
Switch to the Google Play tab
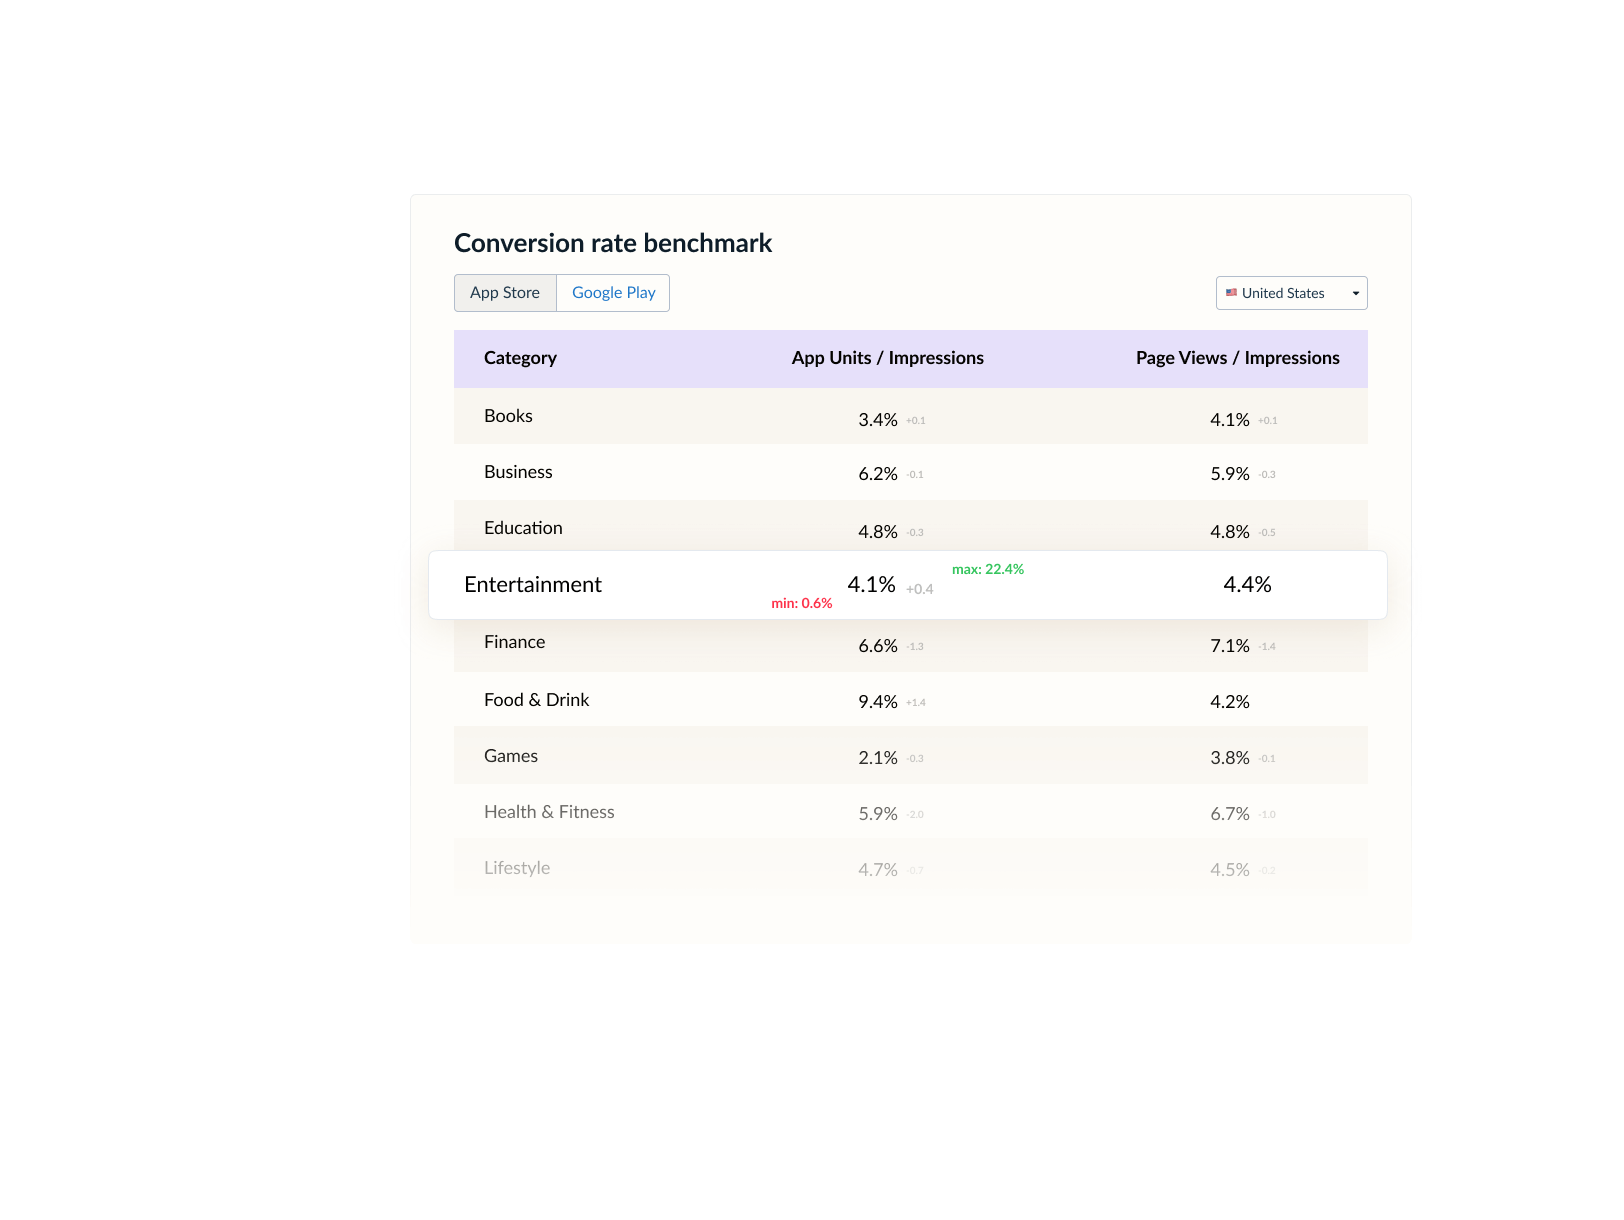click(x=613, y=293)
